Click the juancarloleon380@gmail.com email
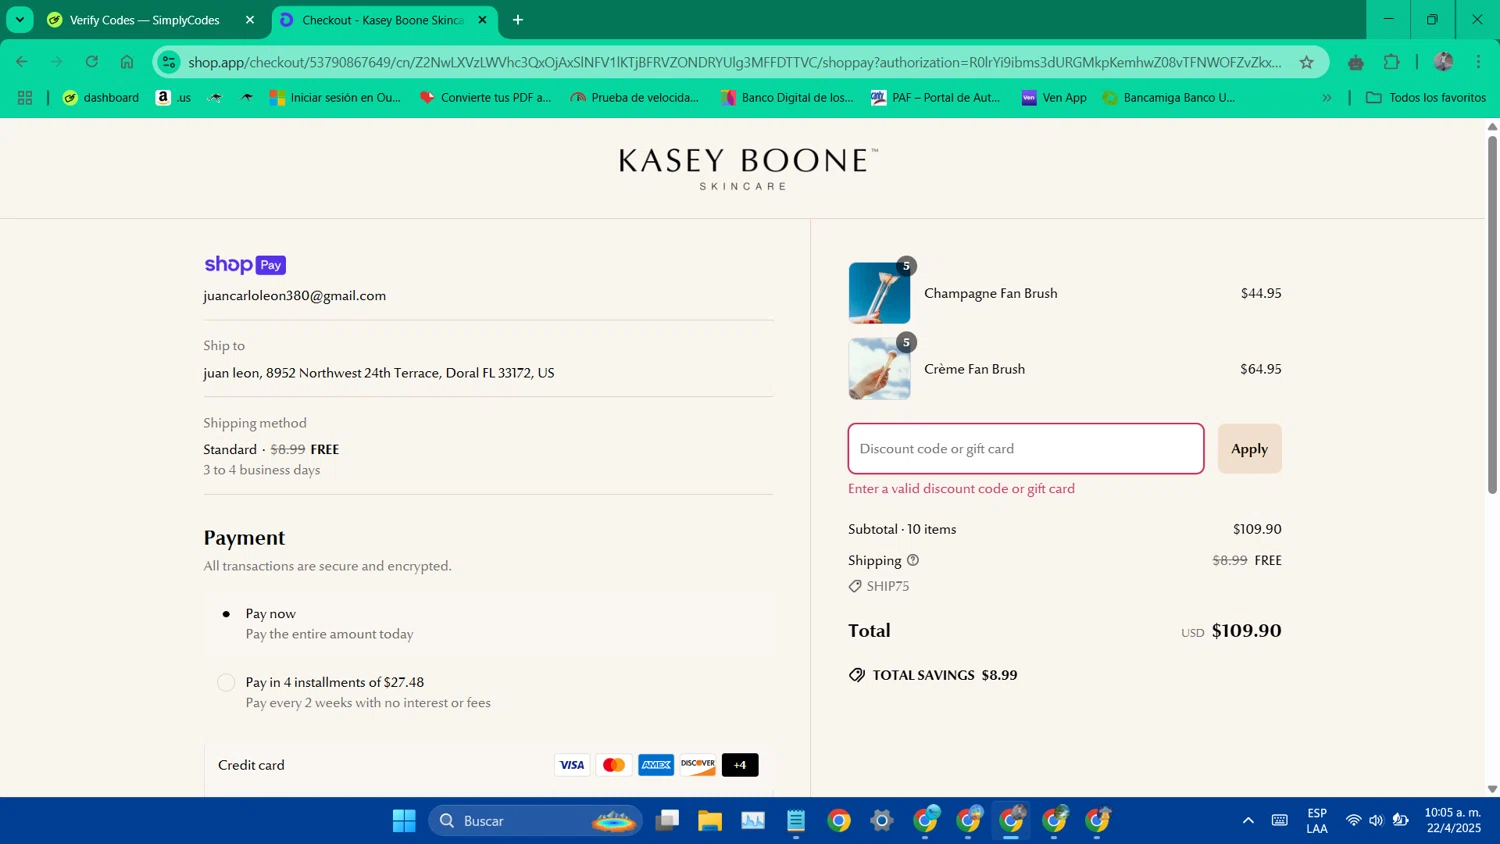 coord(295,296)
